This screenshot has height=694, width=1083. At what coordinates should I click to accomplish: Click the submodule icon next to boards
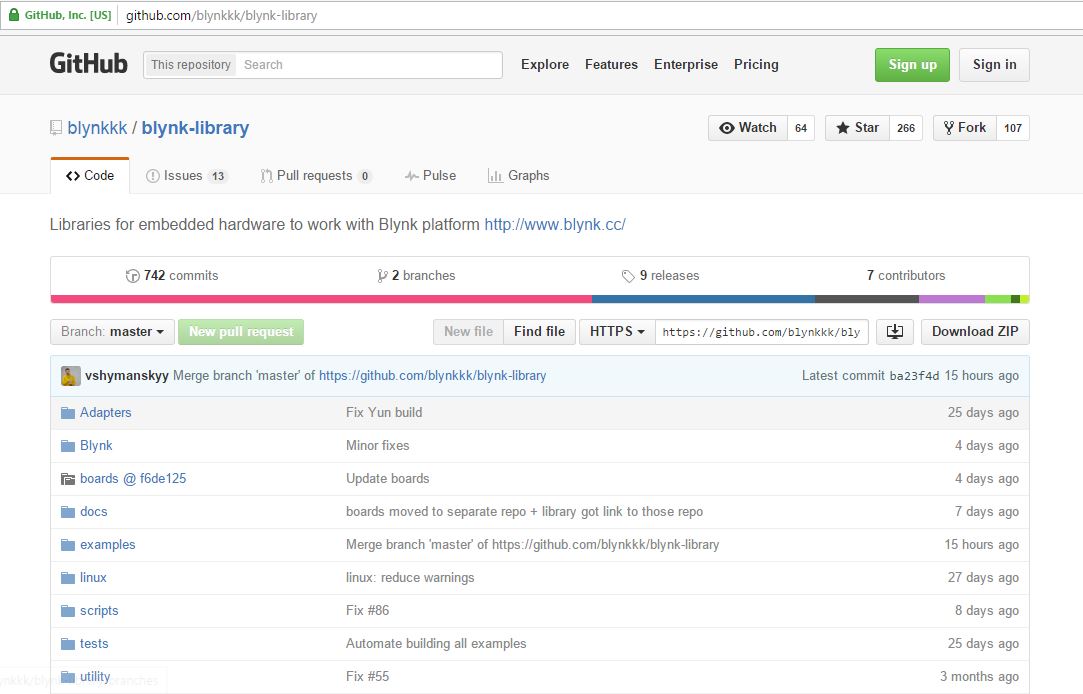[x=68, y=478]
